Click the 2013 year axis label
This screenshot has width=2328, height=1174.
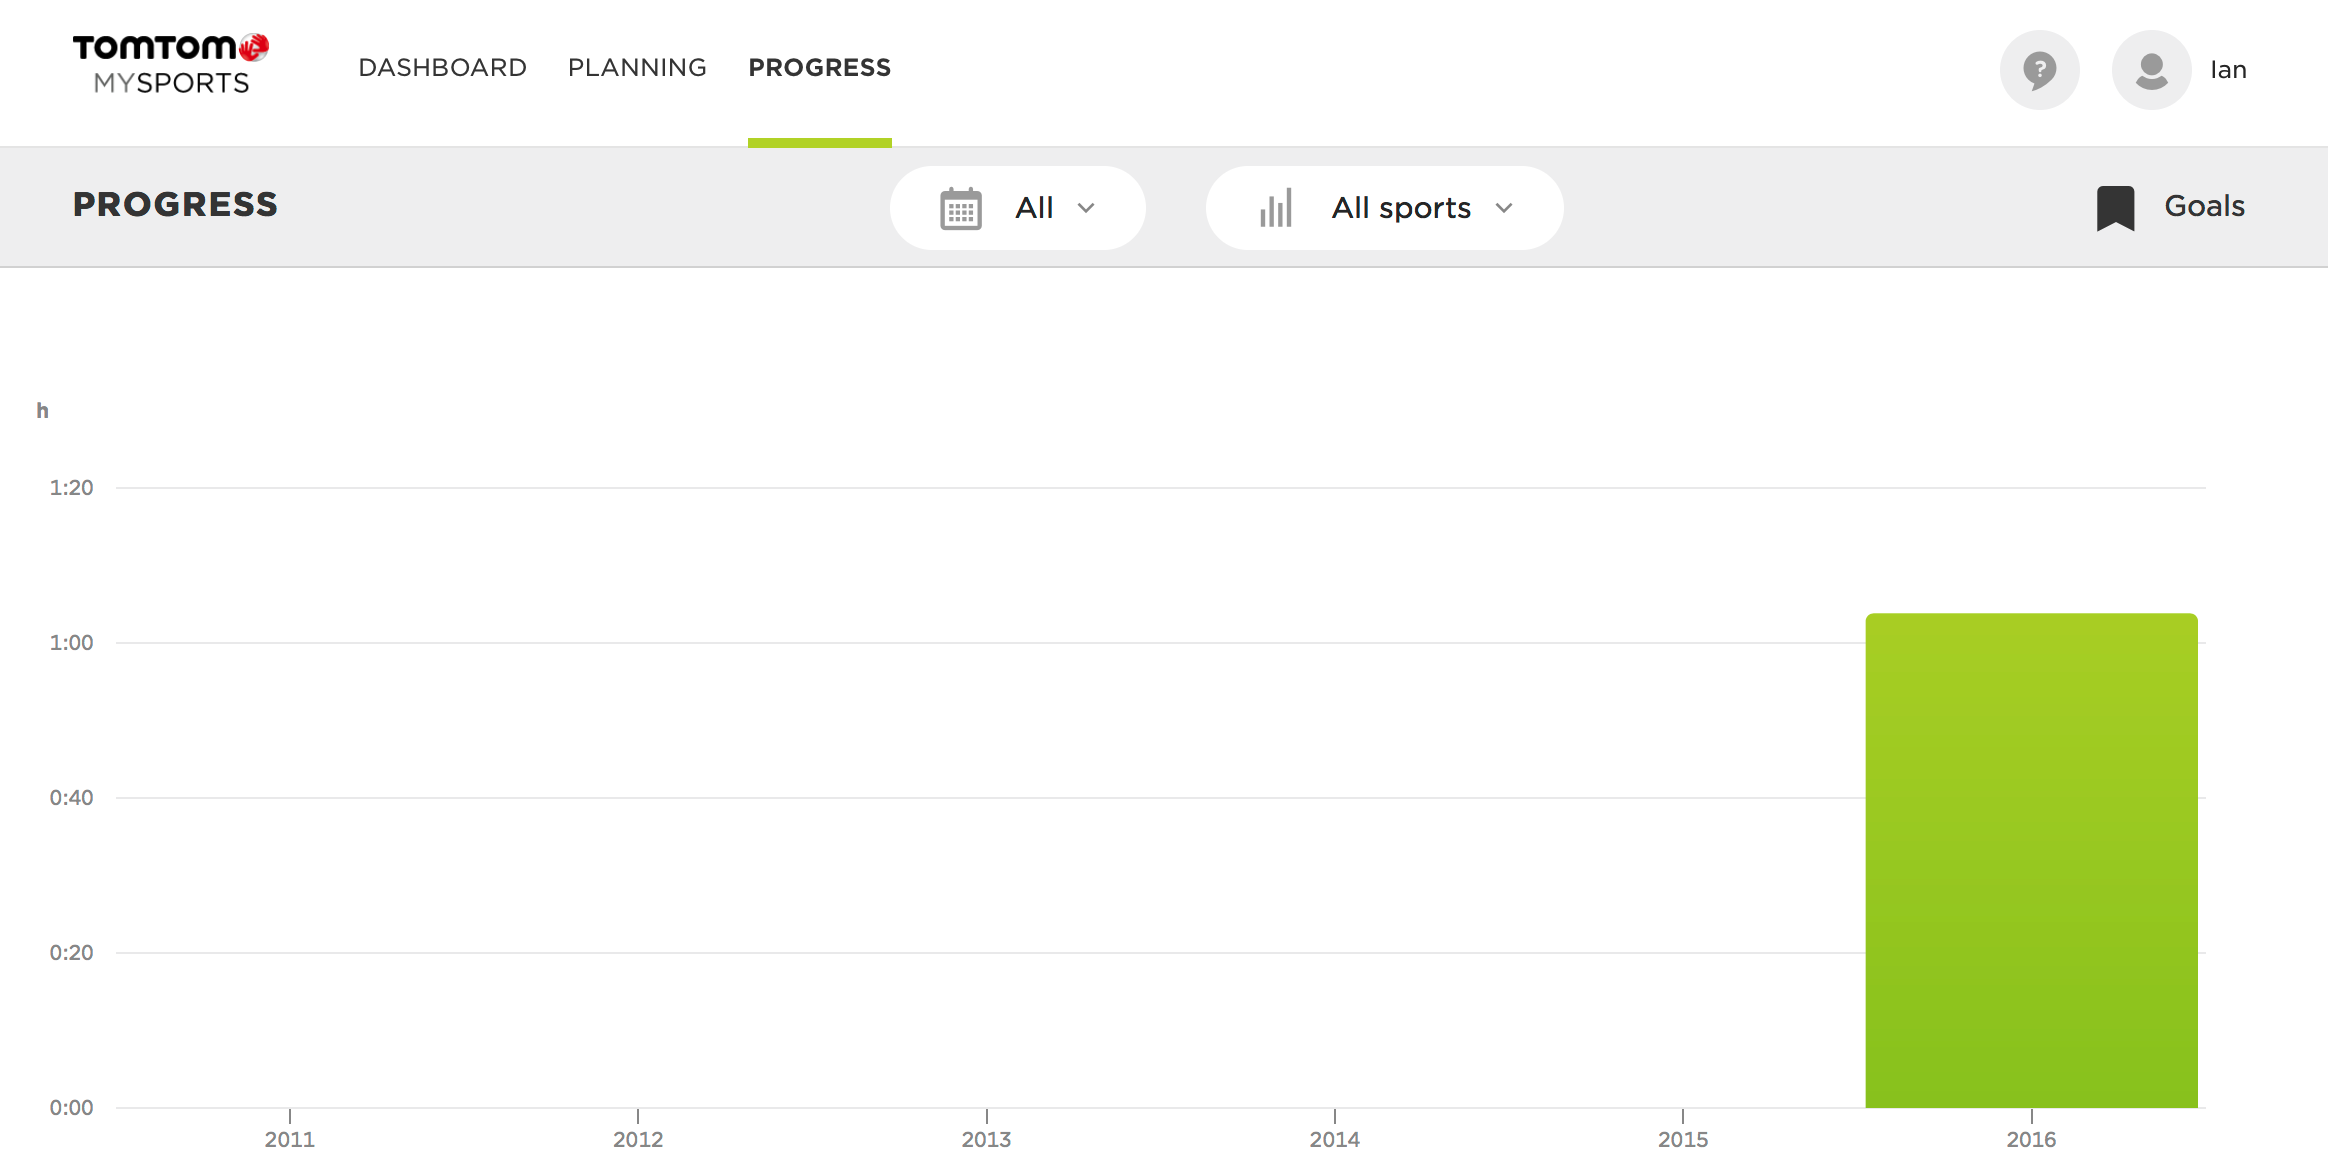(986, 1139)
